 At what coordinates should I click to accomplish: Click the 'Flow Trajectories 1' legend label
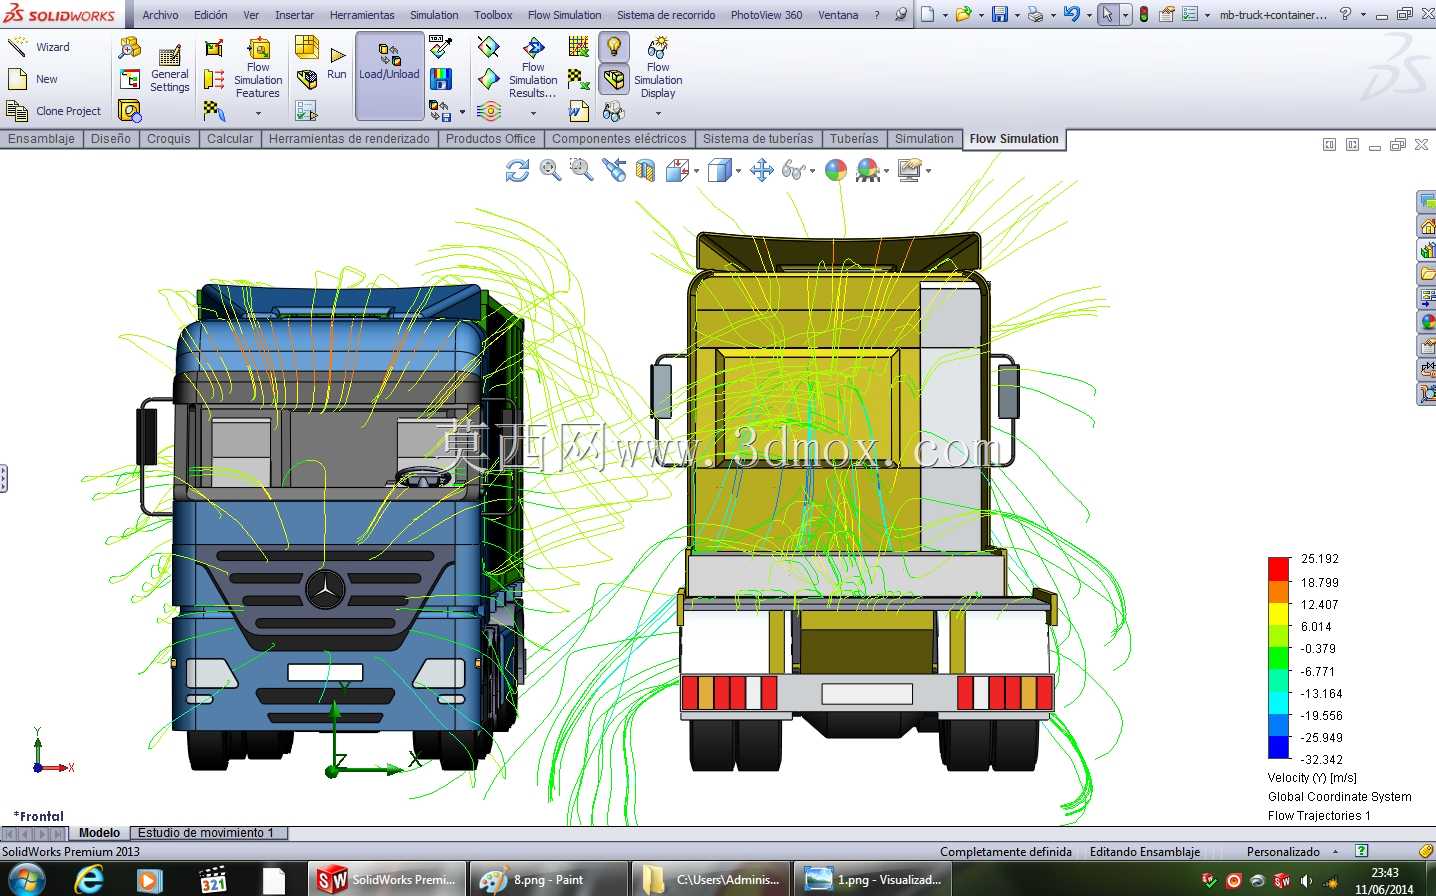1319,816
